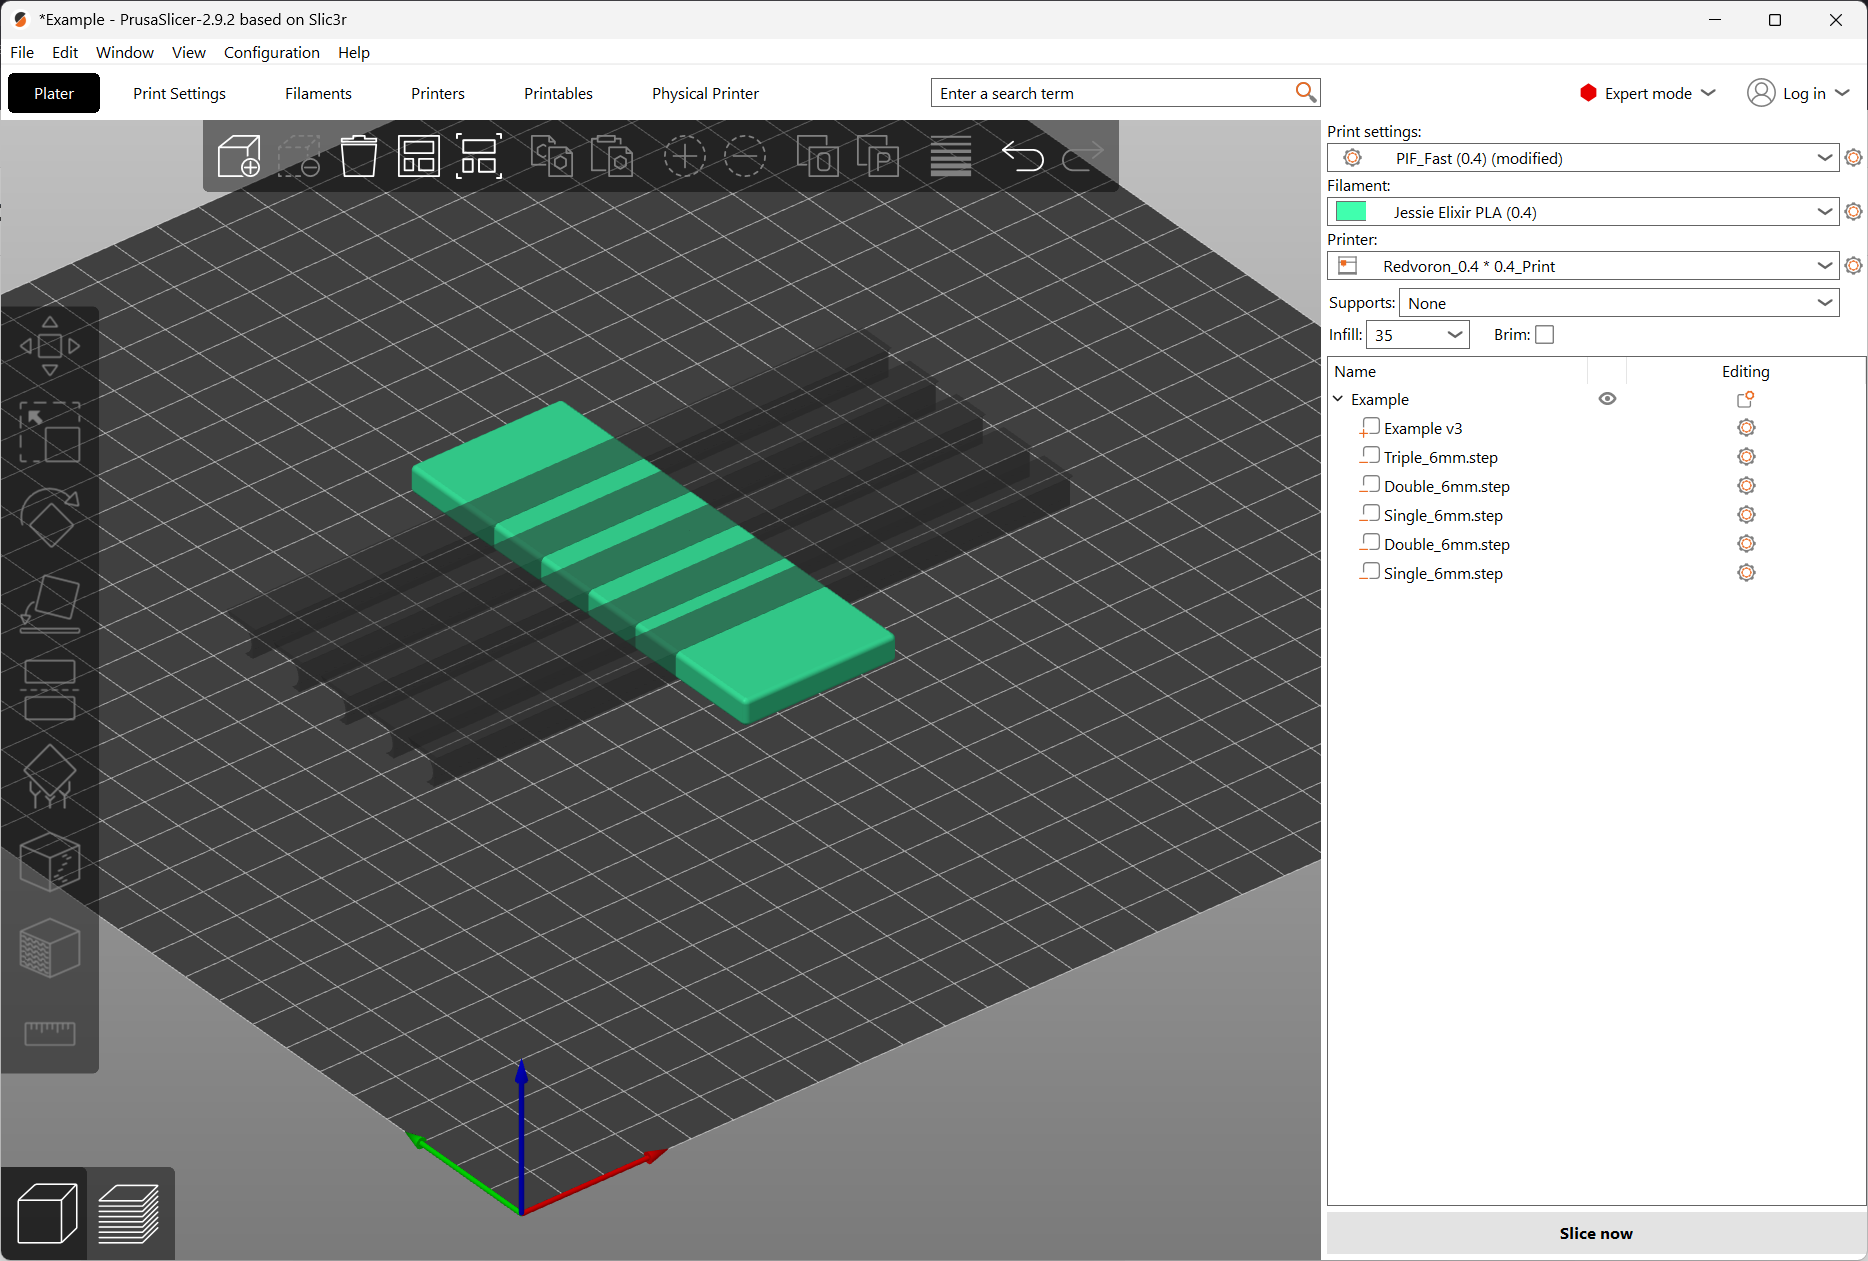Viewport: 1868px width, 1261px height.
Task: Toggle visibility of the Example object
Action: point(1607,398)
